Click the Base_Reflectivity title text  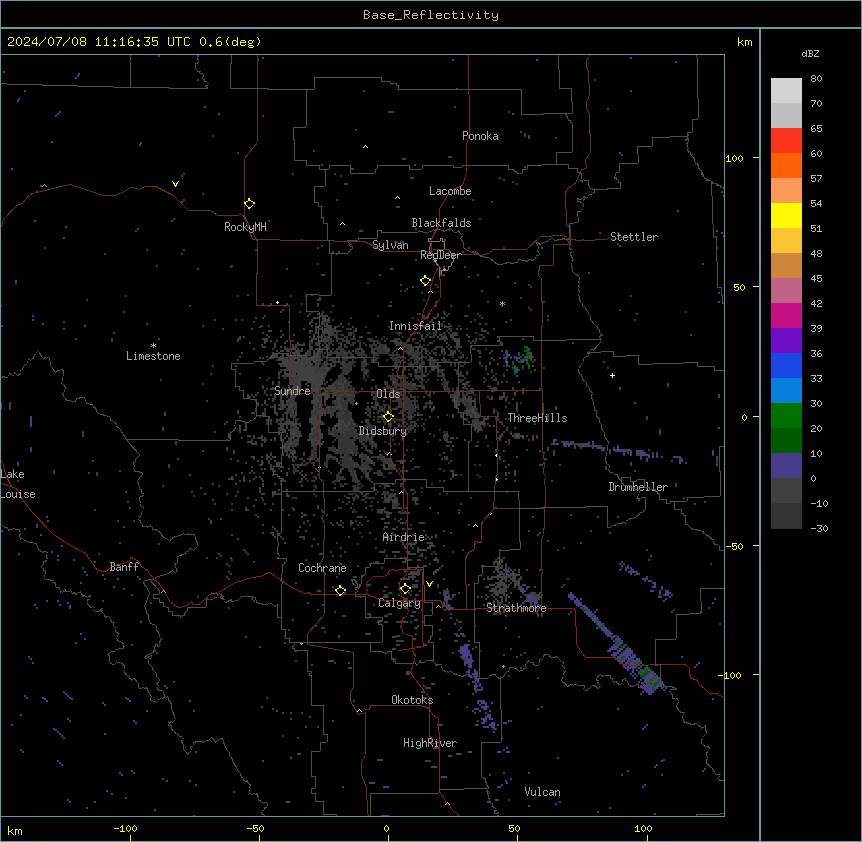pos(431,15)
